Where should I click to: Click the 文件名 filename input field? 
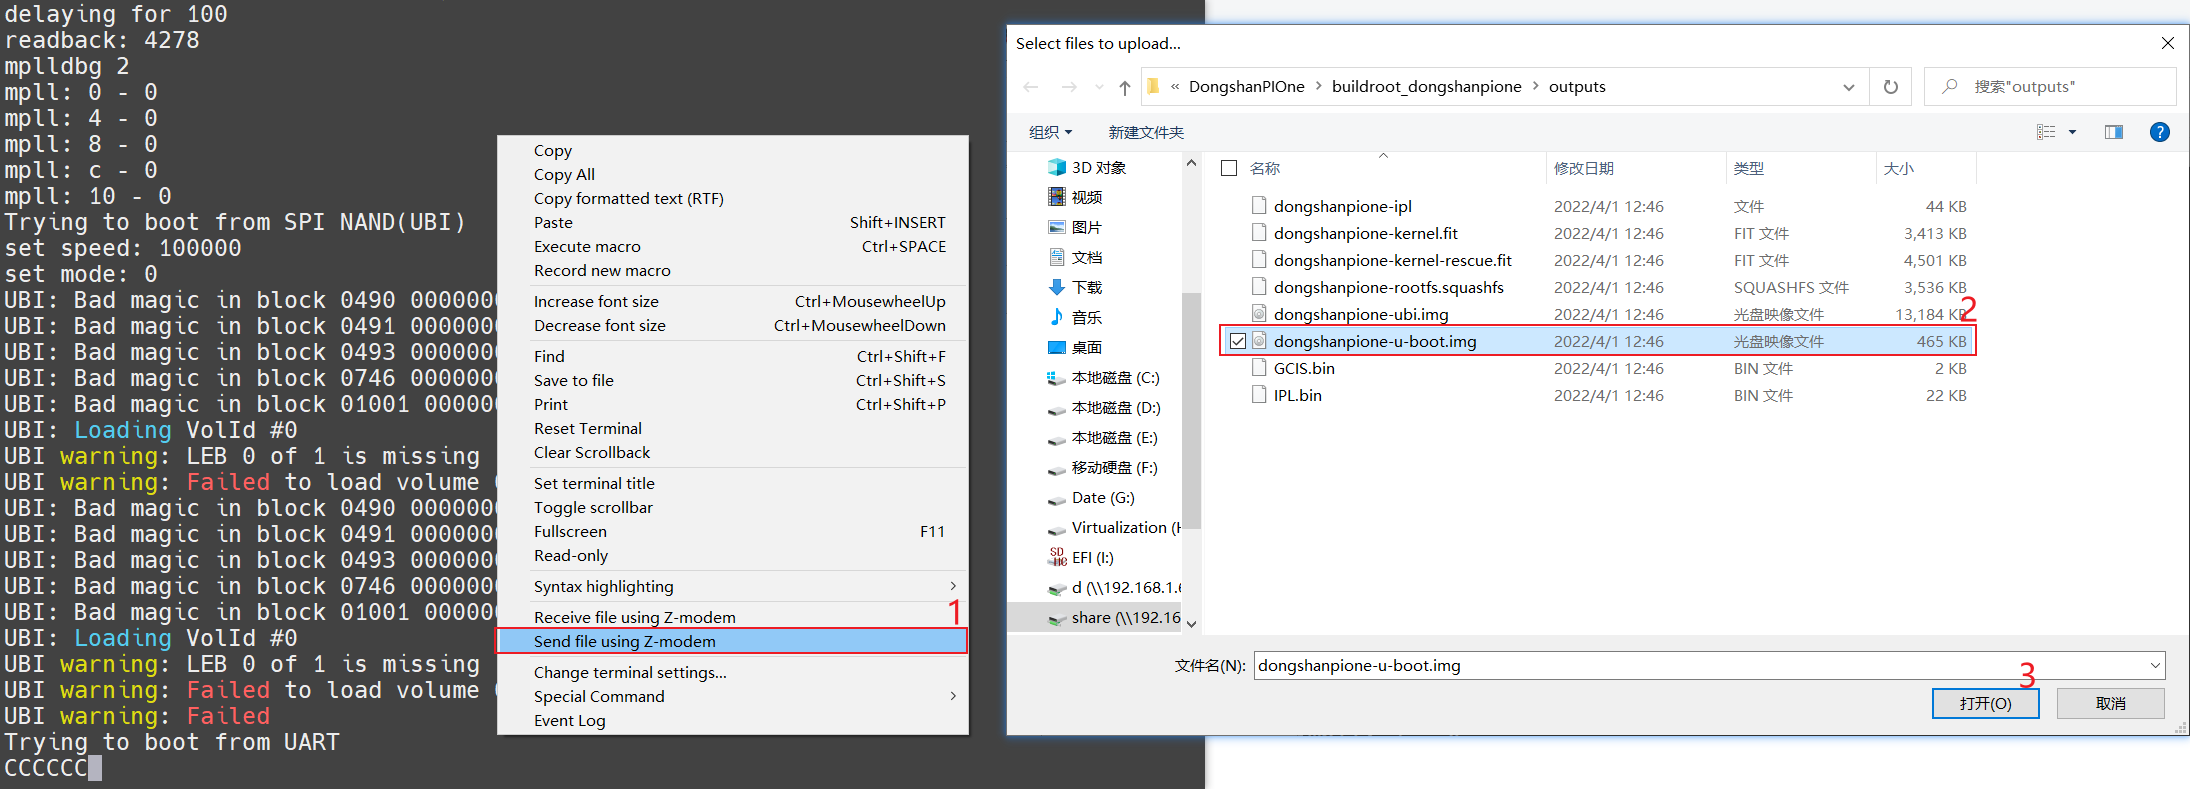[1700, 665]
